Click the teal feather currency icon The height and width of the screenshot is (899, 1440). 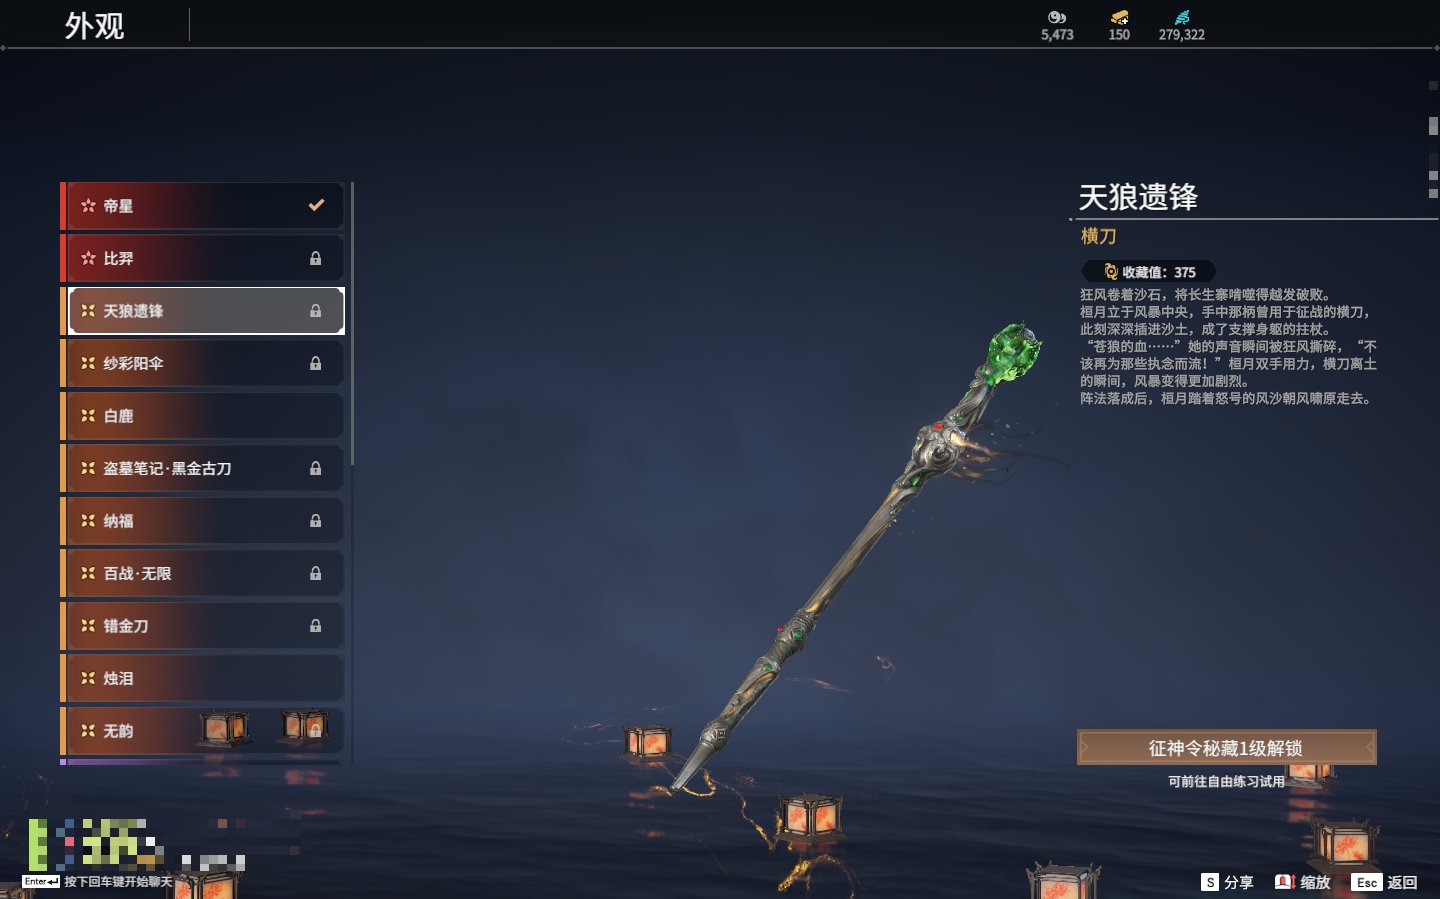tap(1182, 17)
